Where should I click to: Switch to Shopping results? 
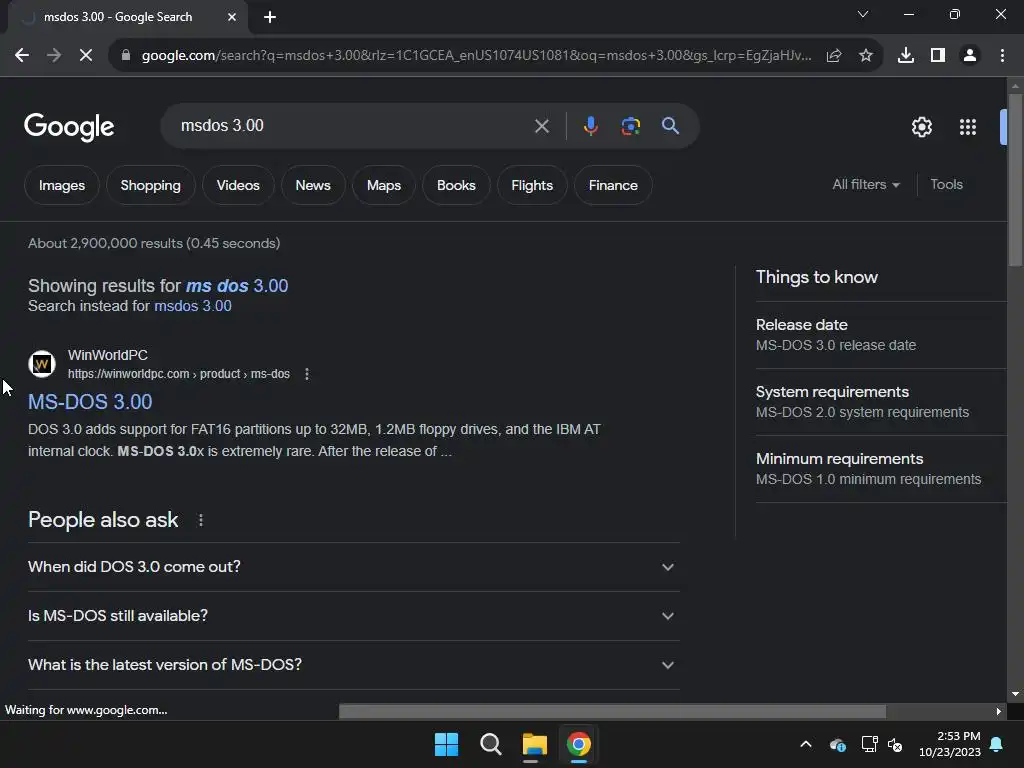coord(151,185)
